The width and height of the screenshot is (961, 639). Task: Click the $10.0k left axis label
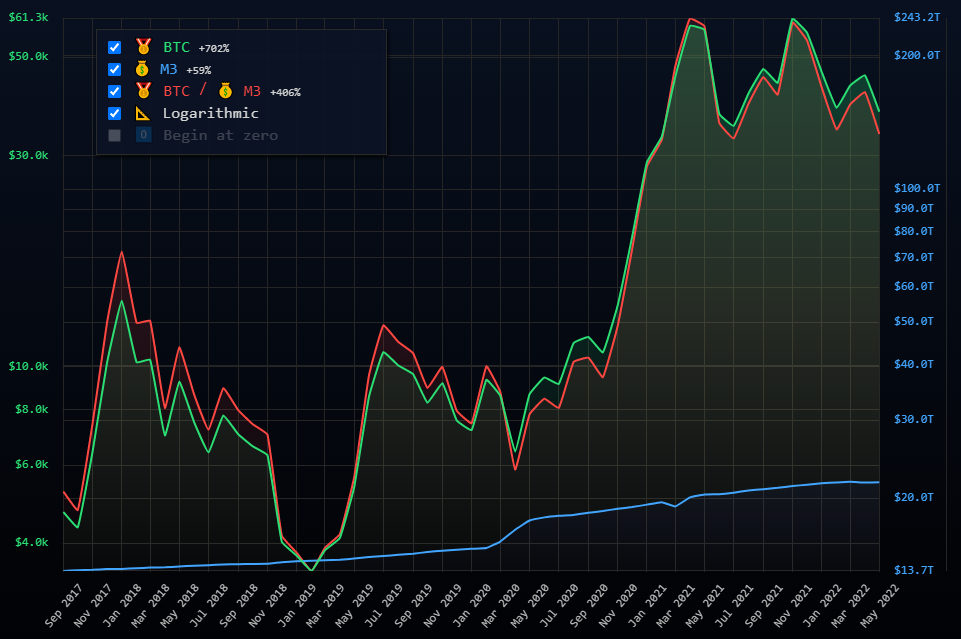pyautogui.click(x=28, y=366)
